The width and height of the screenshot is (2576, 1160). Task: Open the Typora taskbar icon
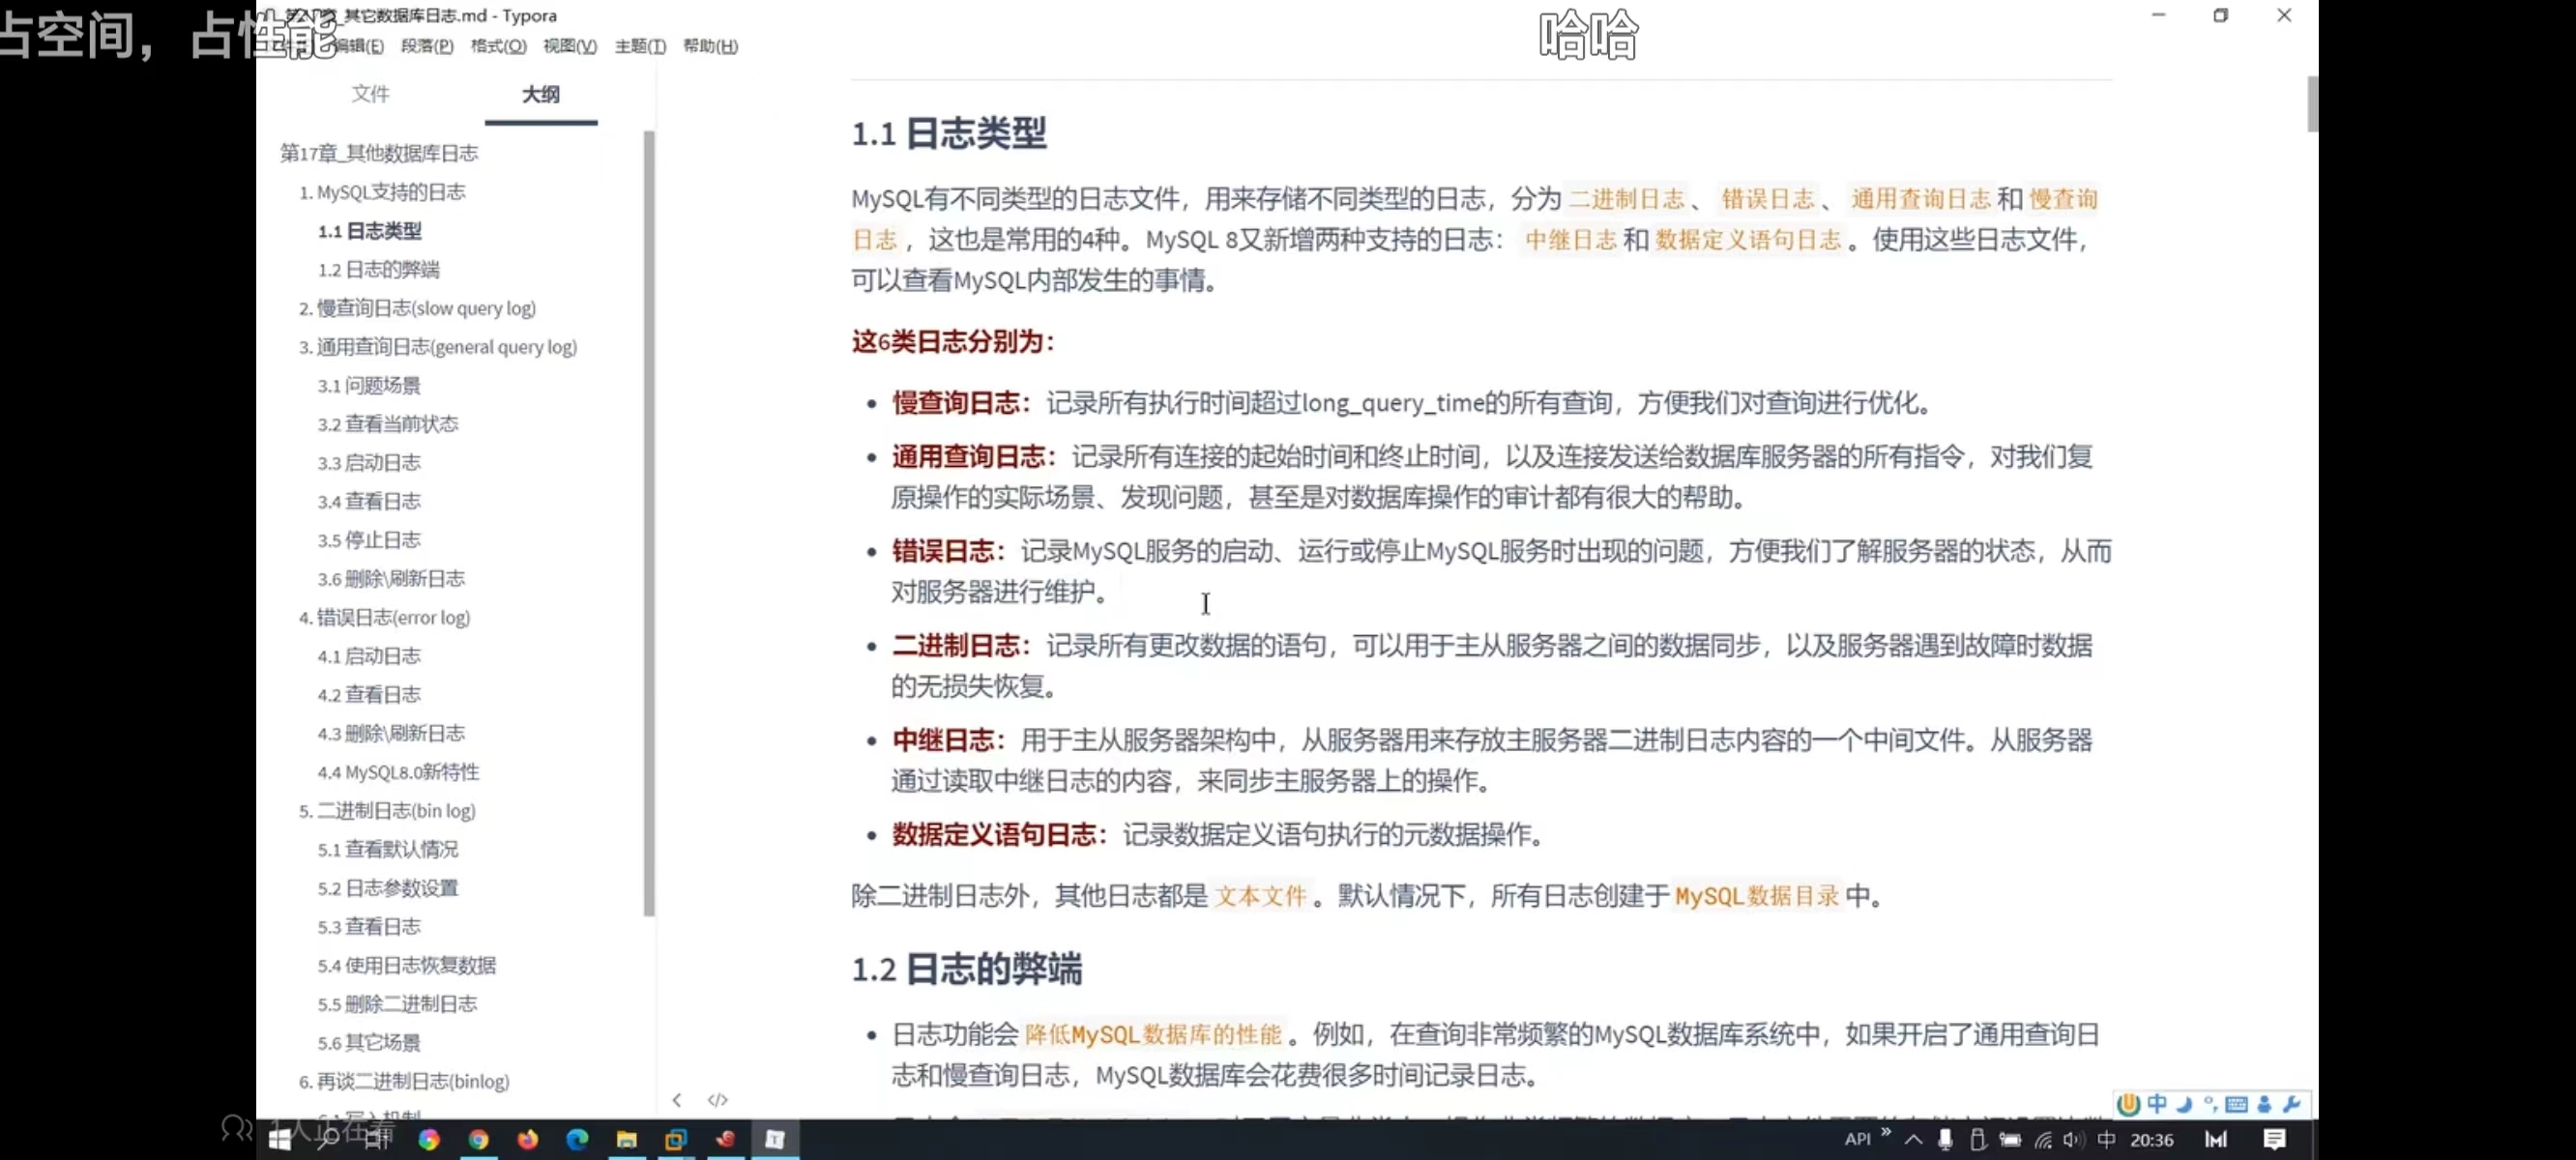coord(775,1139)
